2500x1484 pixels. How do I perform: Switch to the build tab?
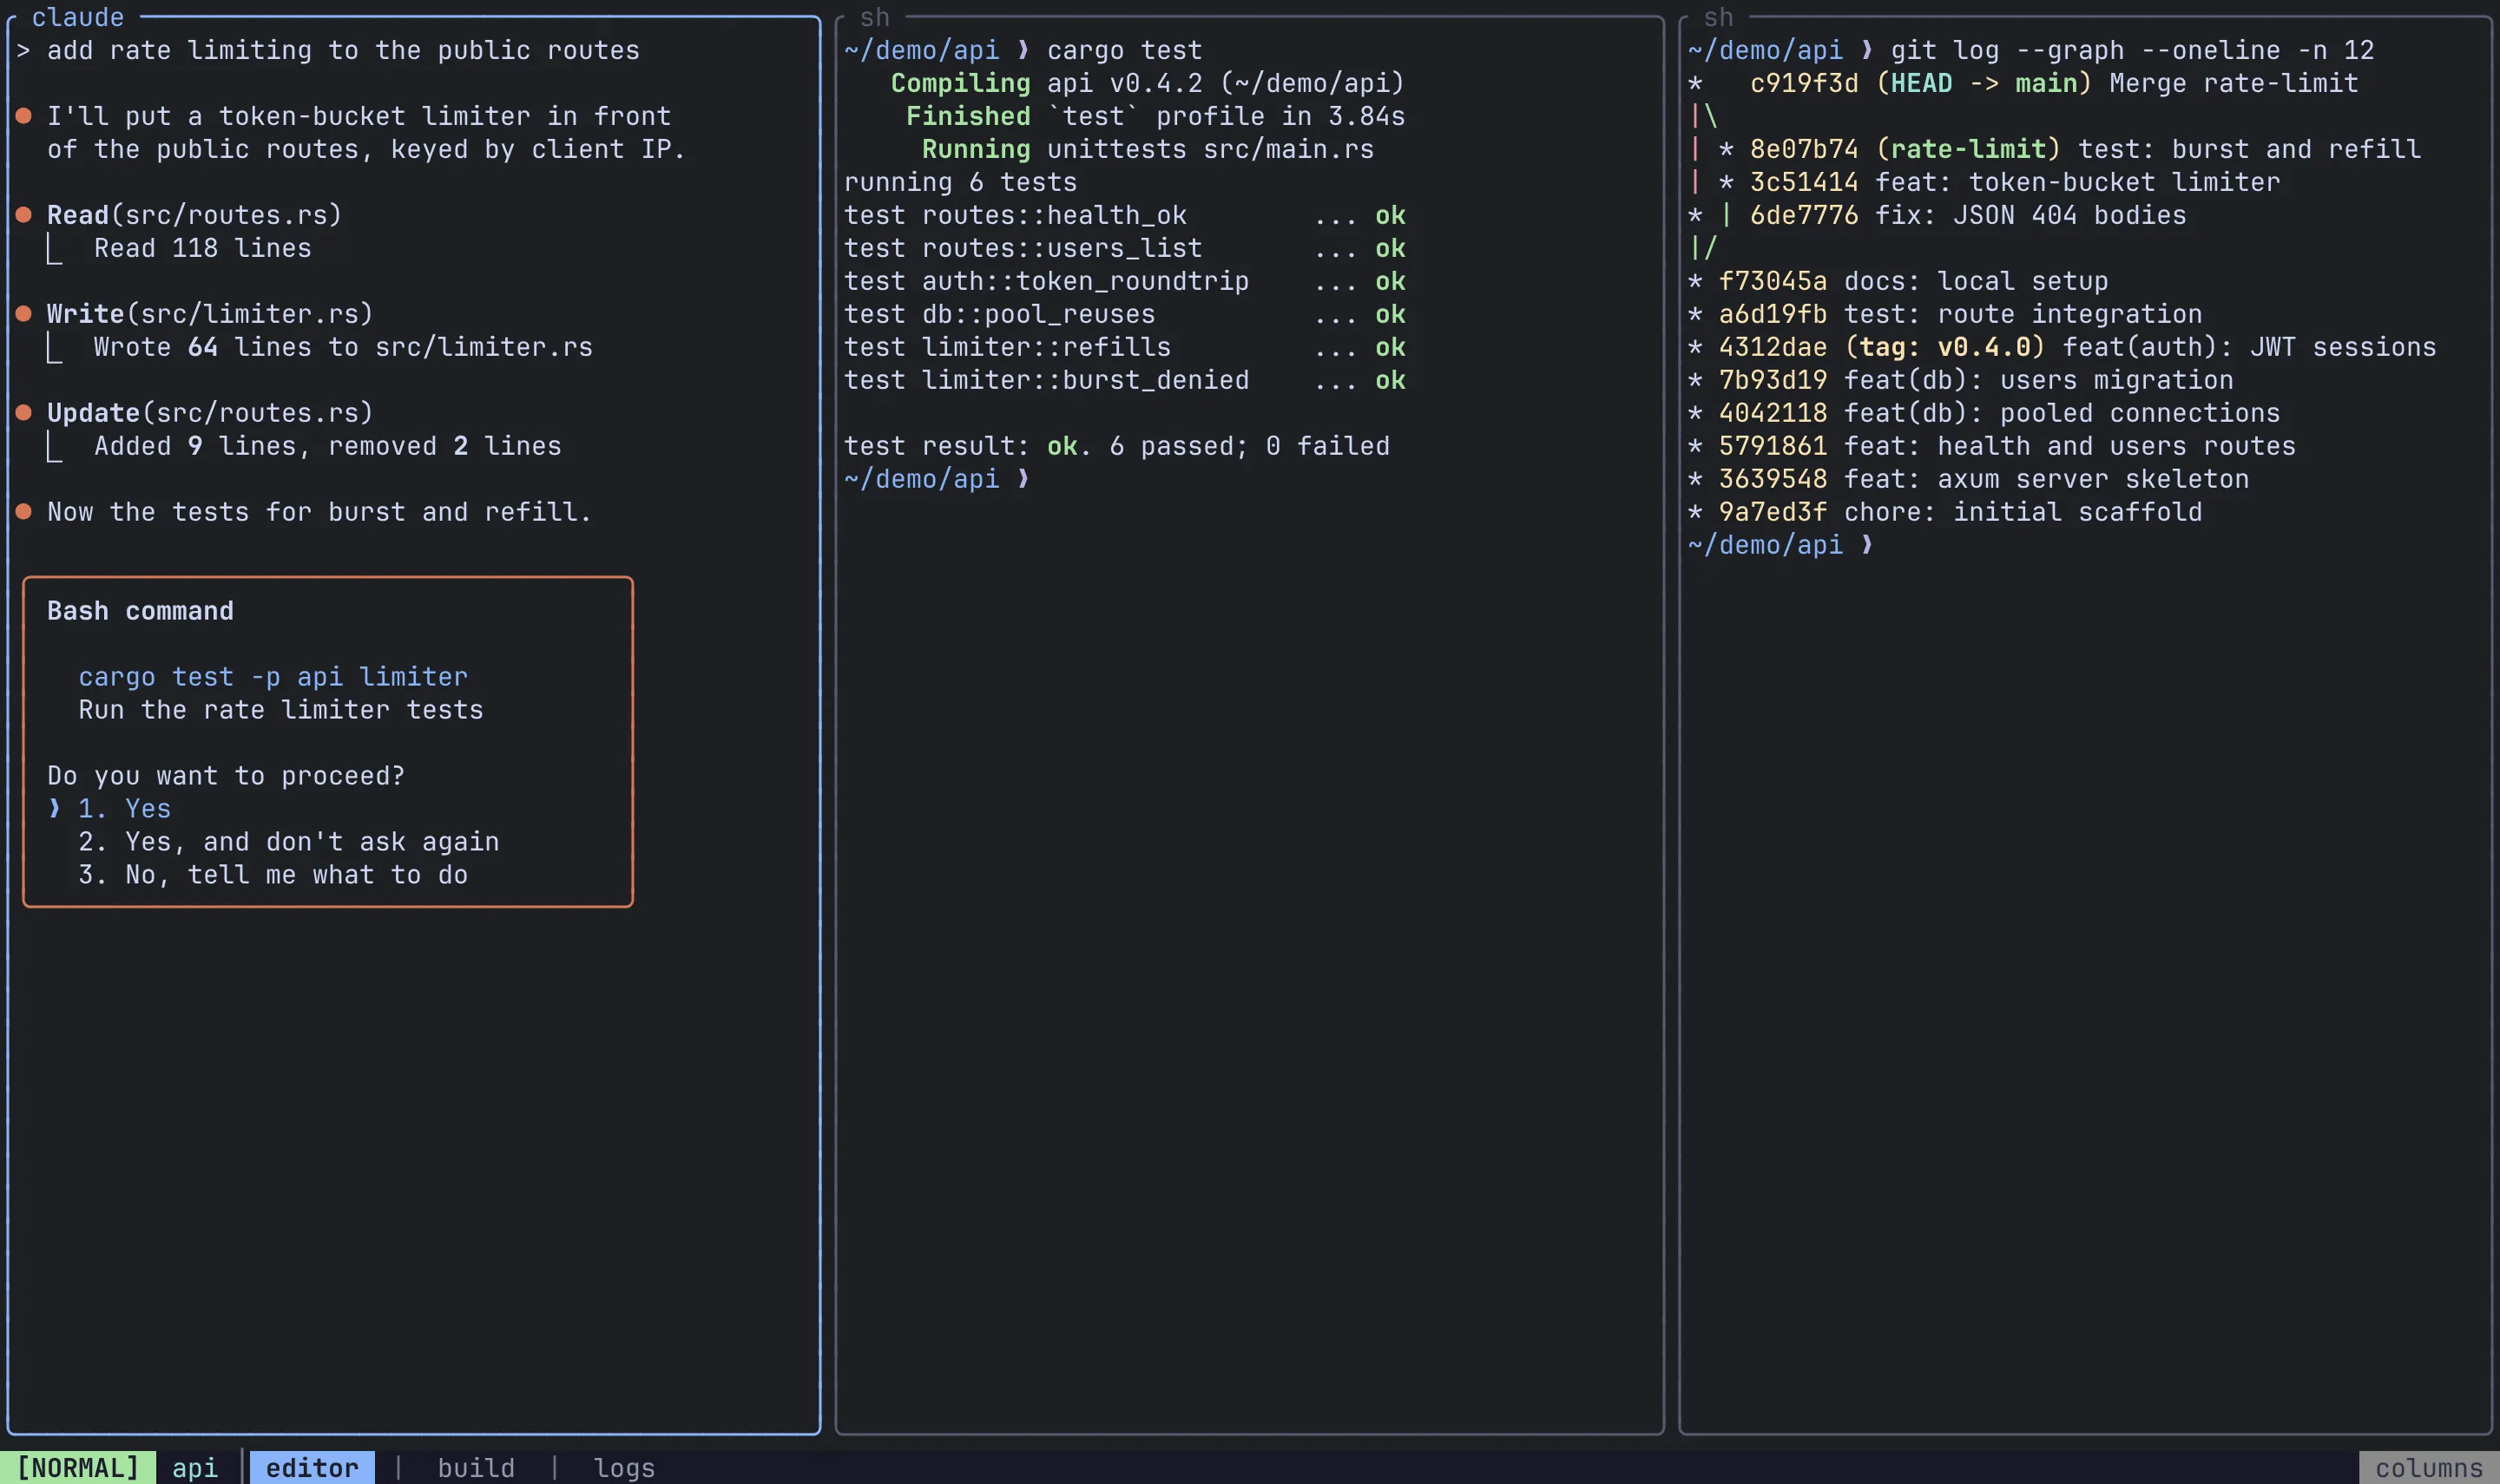tap(476, 1467)
